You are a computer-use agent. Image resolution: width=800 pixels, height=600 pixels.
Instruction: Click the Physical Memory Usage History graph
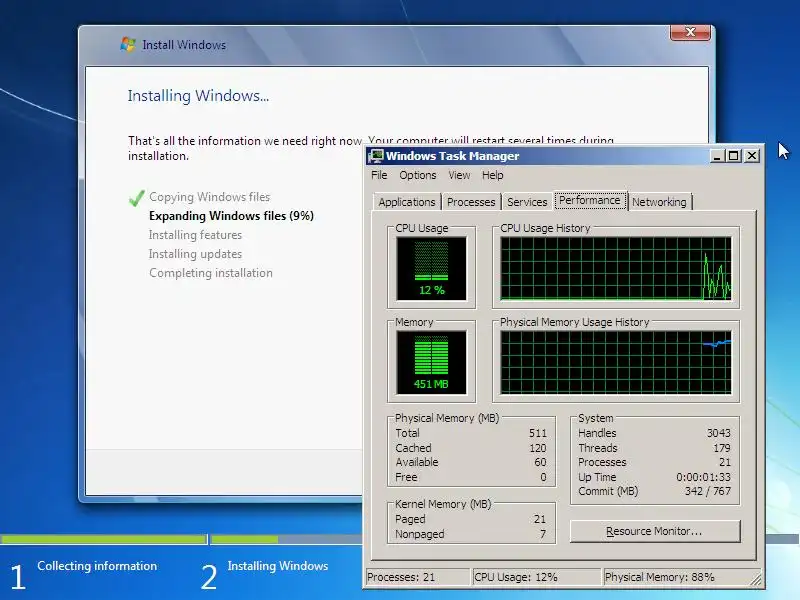coord(616,362)
